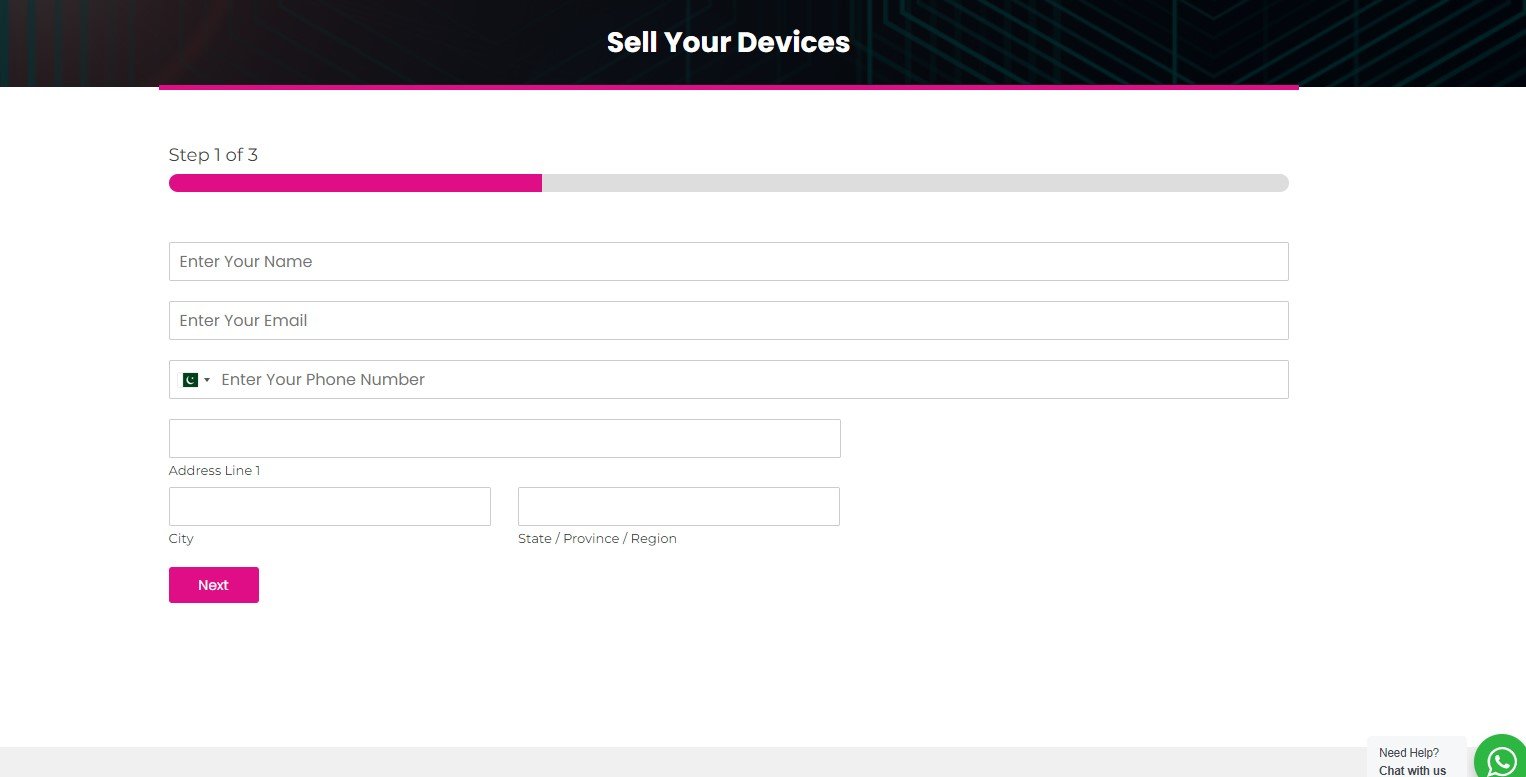Click the Sell Your Devices heading
This screenshot has width=1526, height=777.
tap(728, 42)
